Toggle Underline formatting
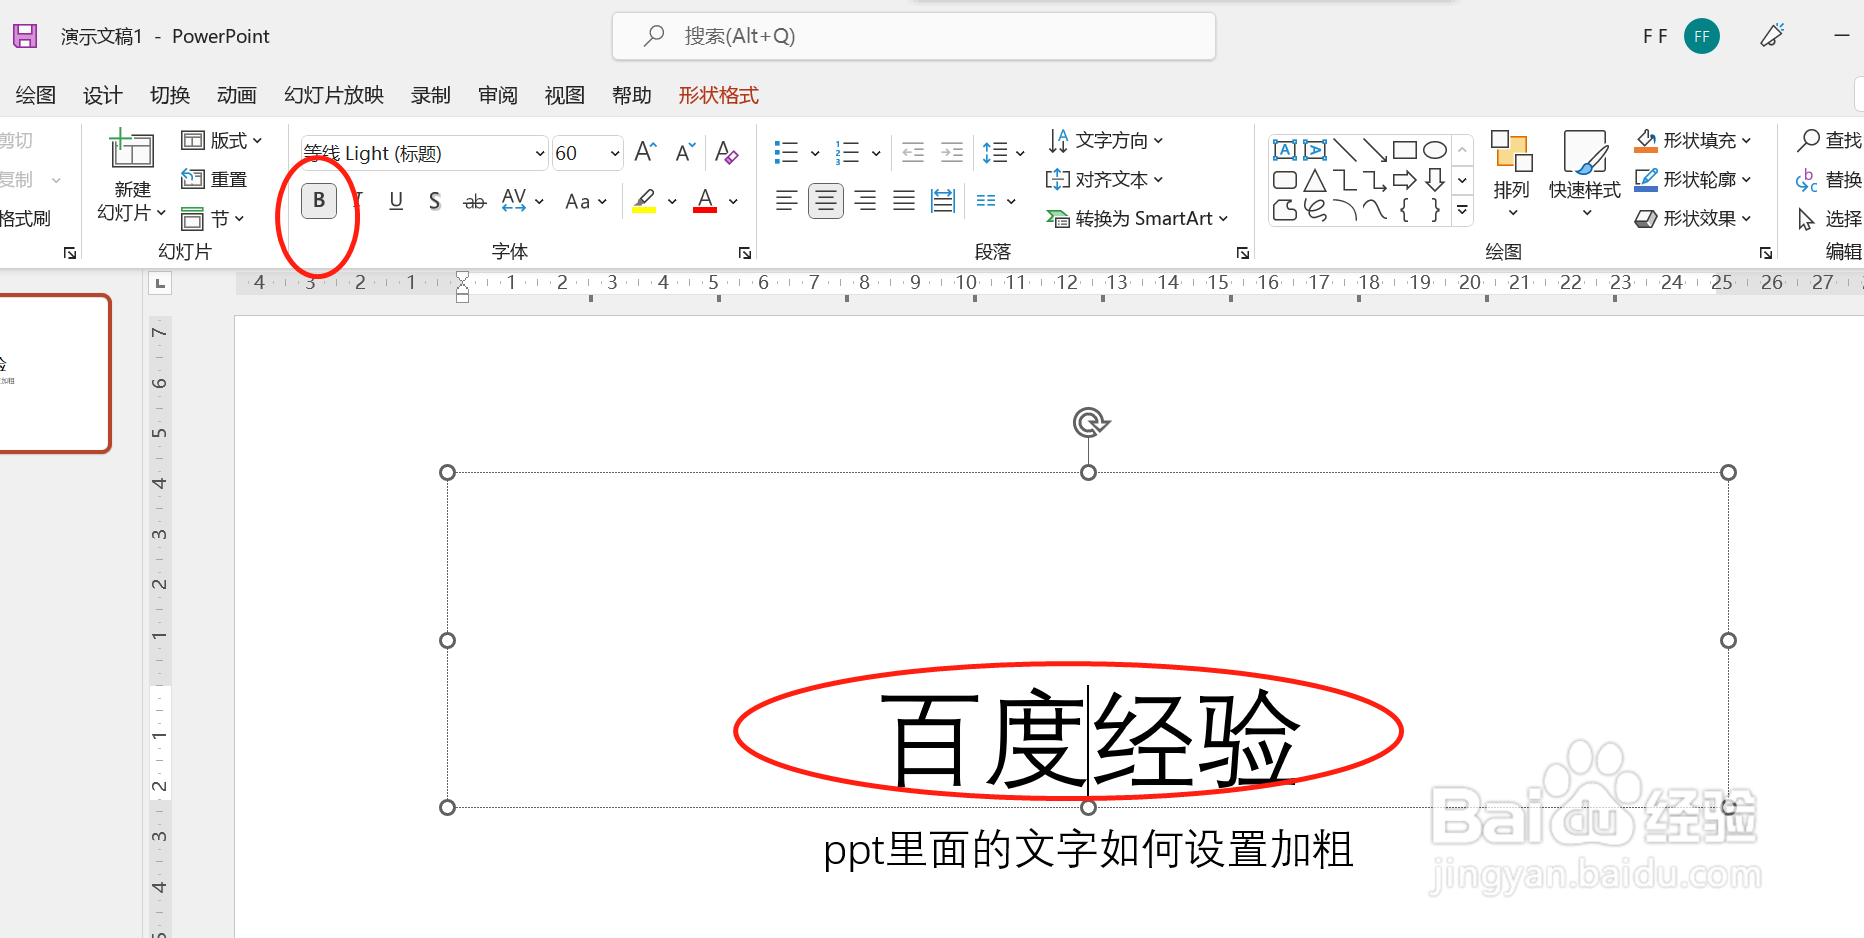 (396, 201)
